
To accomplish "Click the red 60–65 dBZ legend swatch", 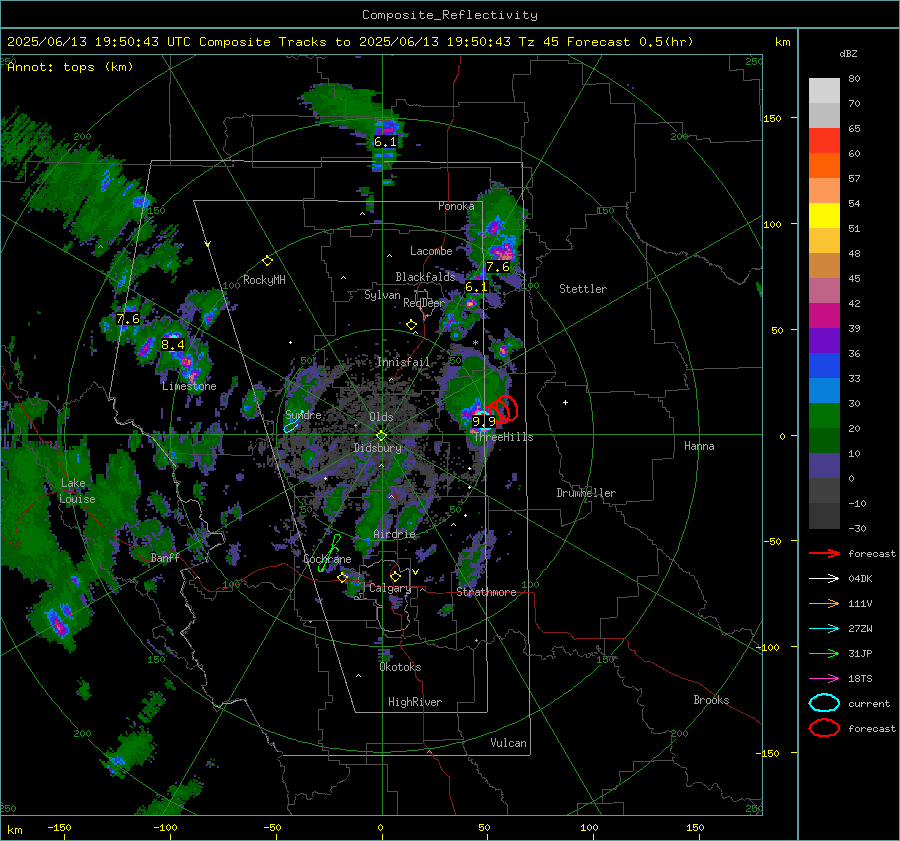I will point(824,141).
